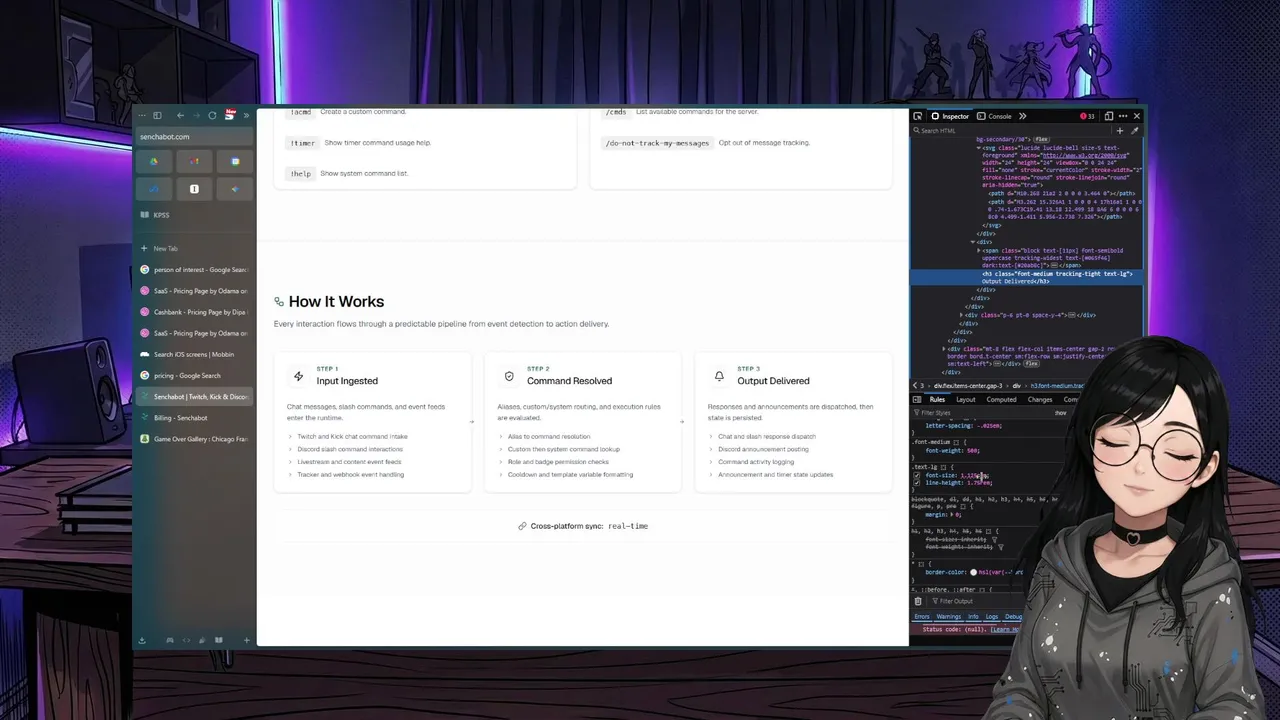Viewport: 1280px width, 720px height.
Task: Switch to the Console tab in DevTools
Action: coord(995,116)
